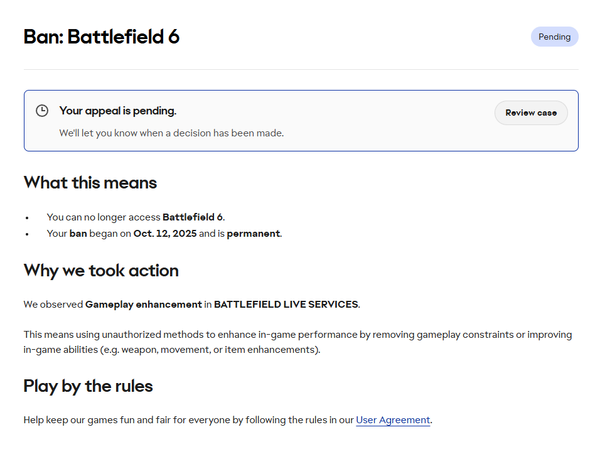
Task: Click the 'Play by the rules' heading
Action: [x=88, y=385]
